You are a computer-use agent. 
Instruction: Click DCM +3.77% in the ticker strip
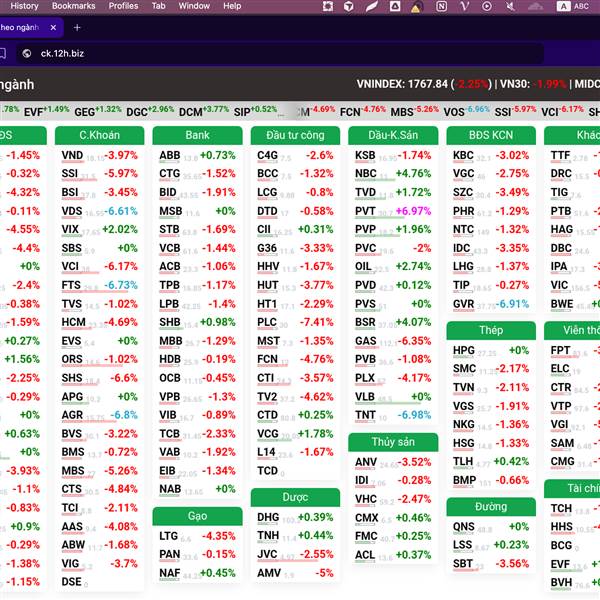204,111
